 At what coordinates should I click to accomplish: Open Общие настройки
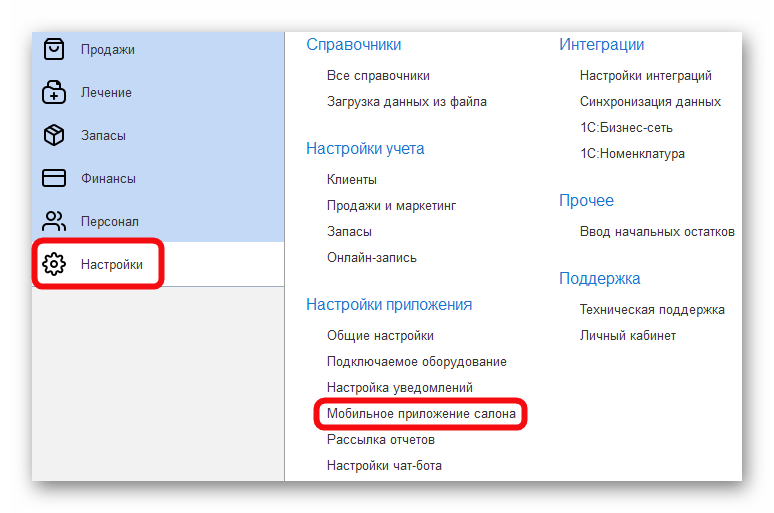coord(380,335)
